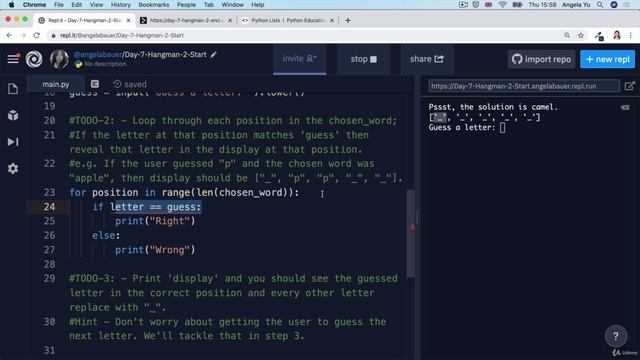The height and width of the screenshot is (360, 640).
Task: Open output in new tab icon
Action: click(630, 86)
